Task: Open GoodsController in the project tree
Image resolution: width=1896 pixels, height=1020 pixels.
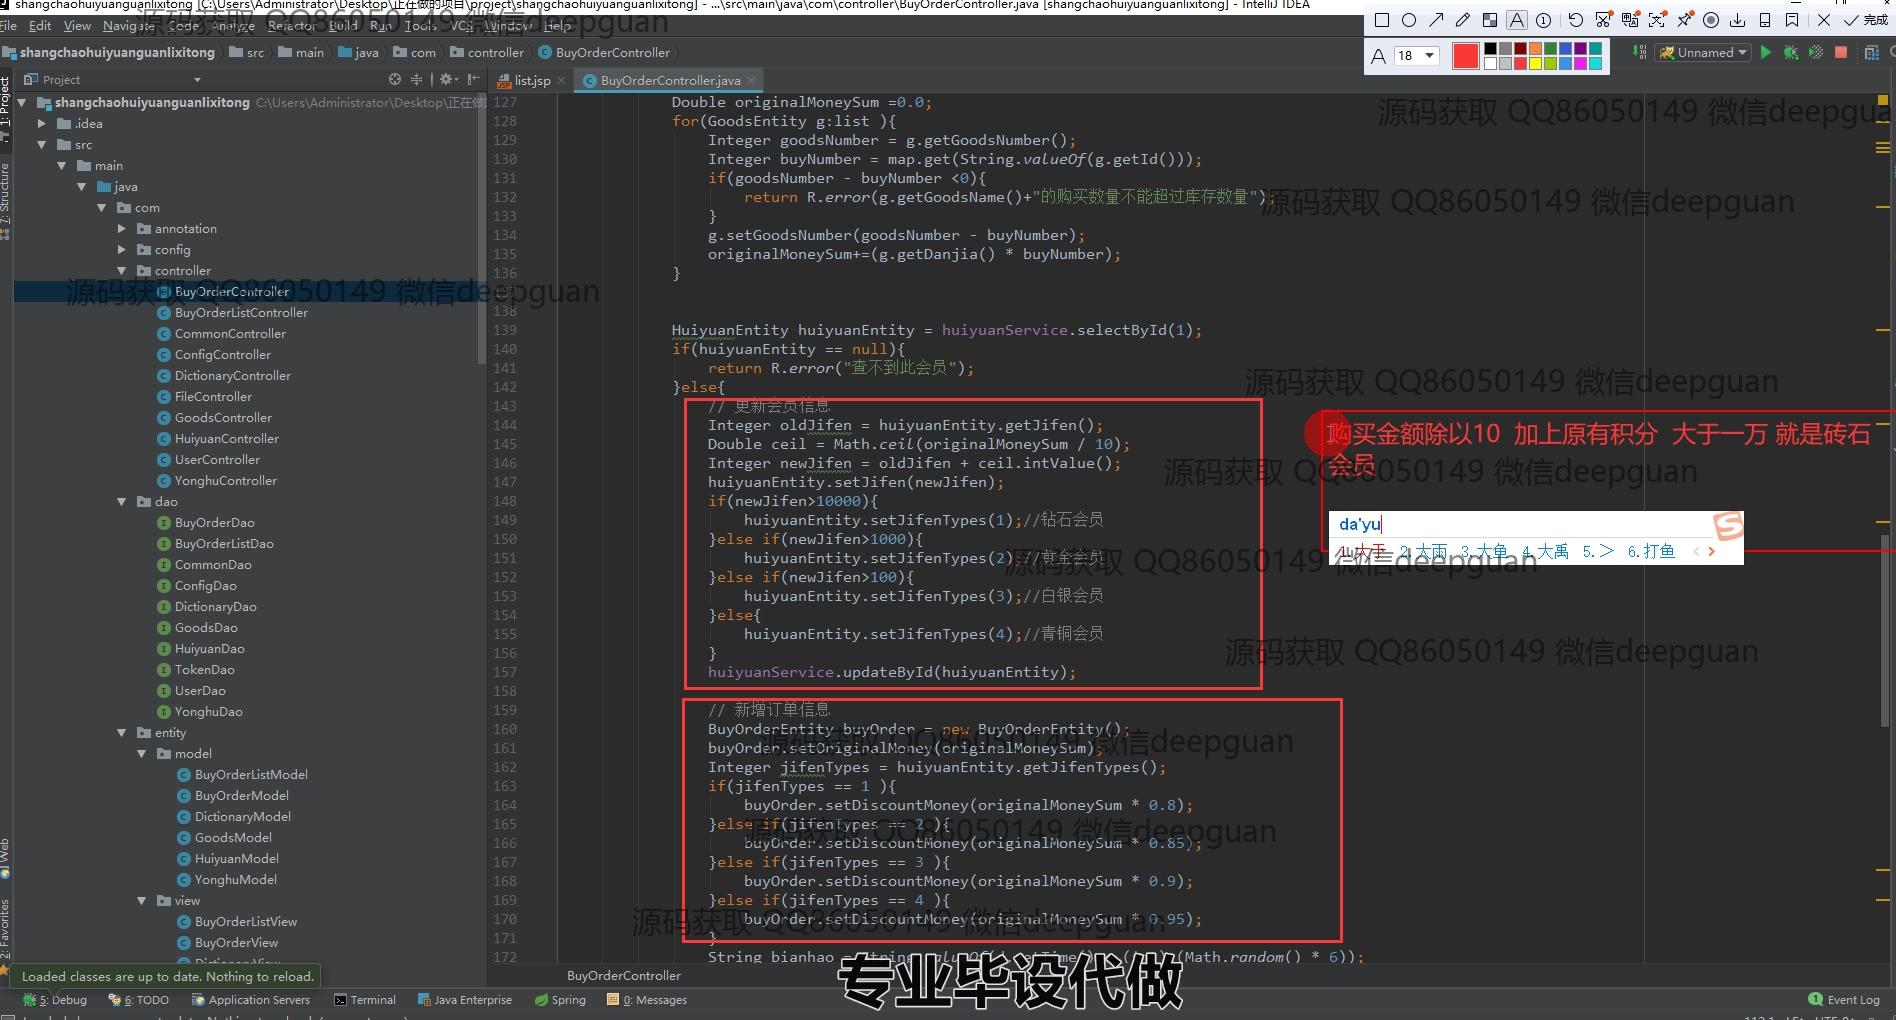Action: [x=223, y=418]
